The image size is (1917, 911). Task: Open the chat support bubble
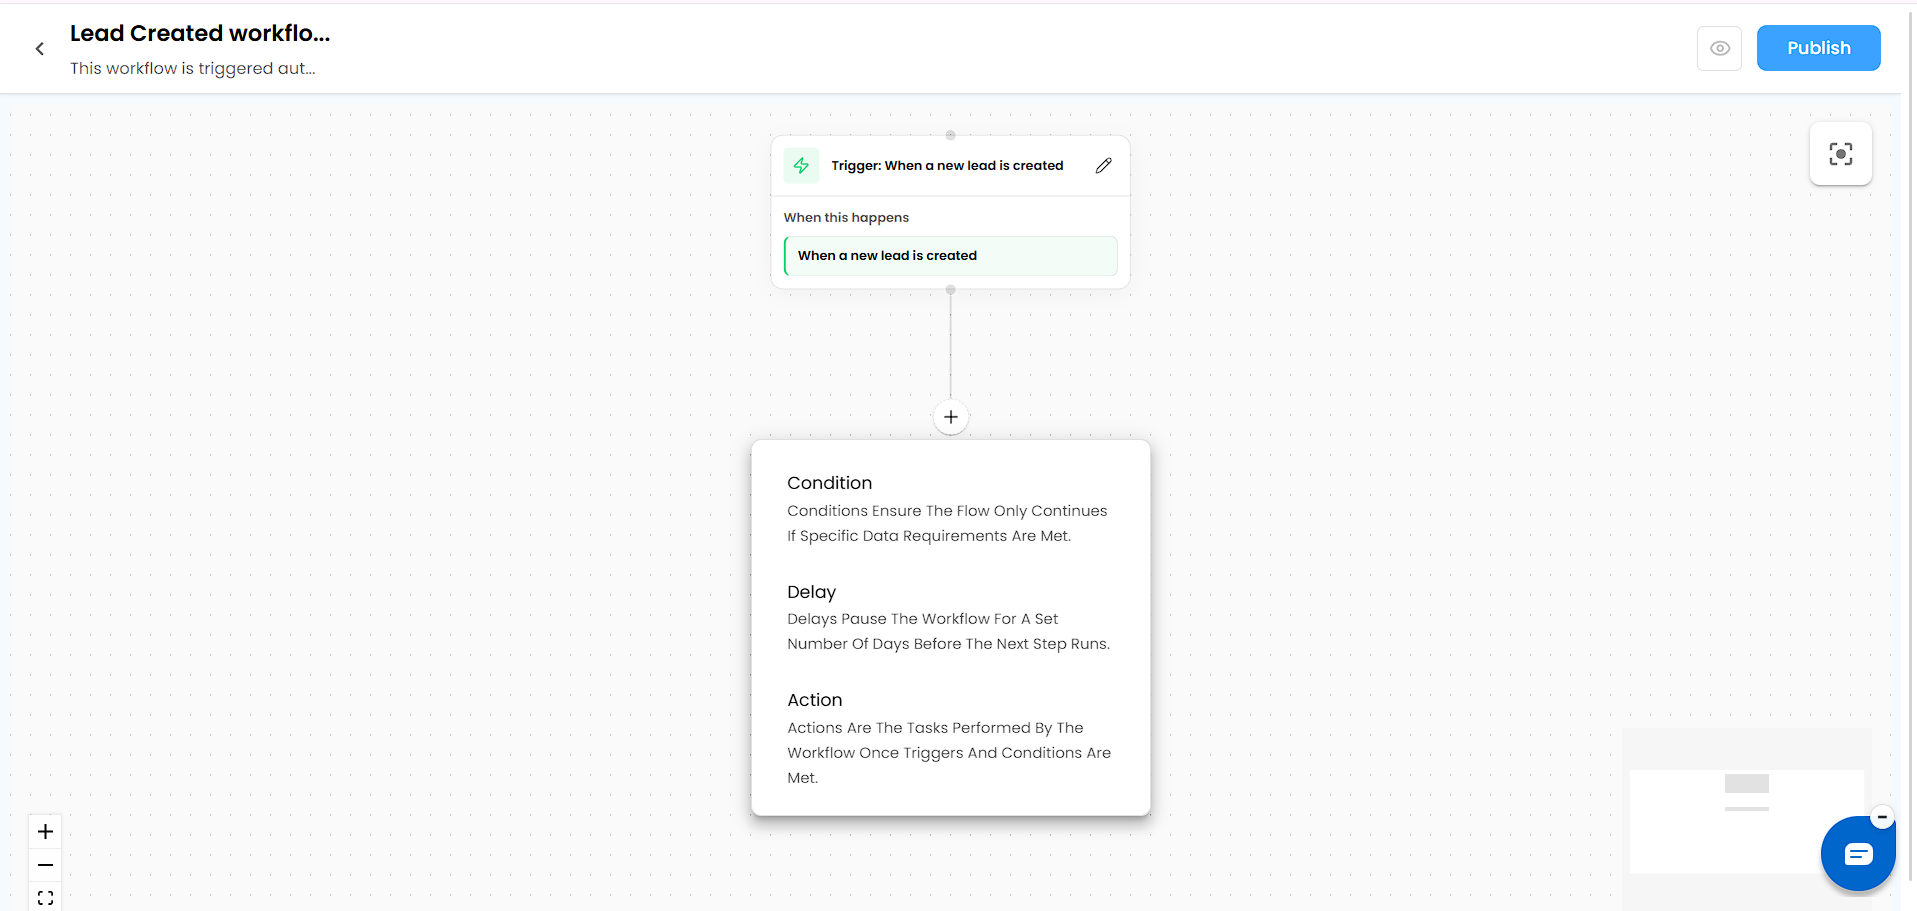(x=1858, y=853)
